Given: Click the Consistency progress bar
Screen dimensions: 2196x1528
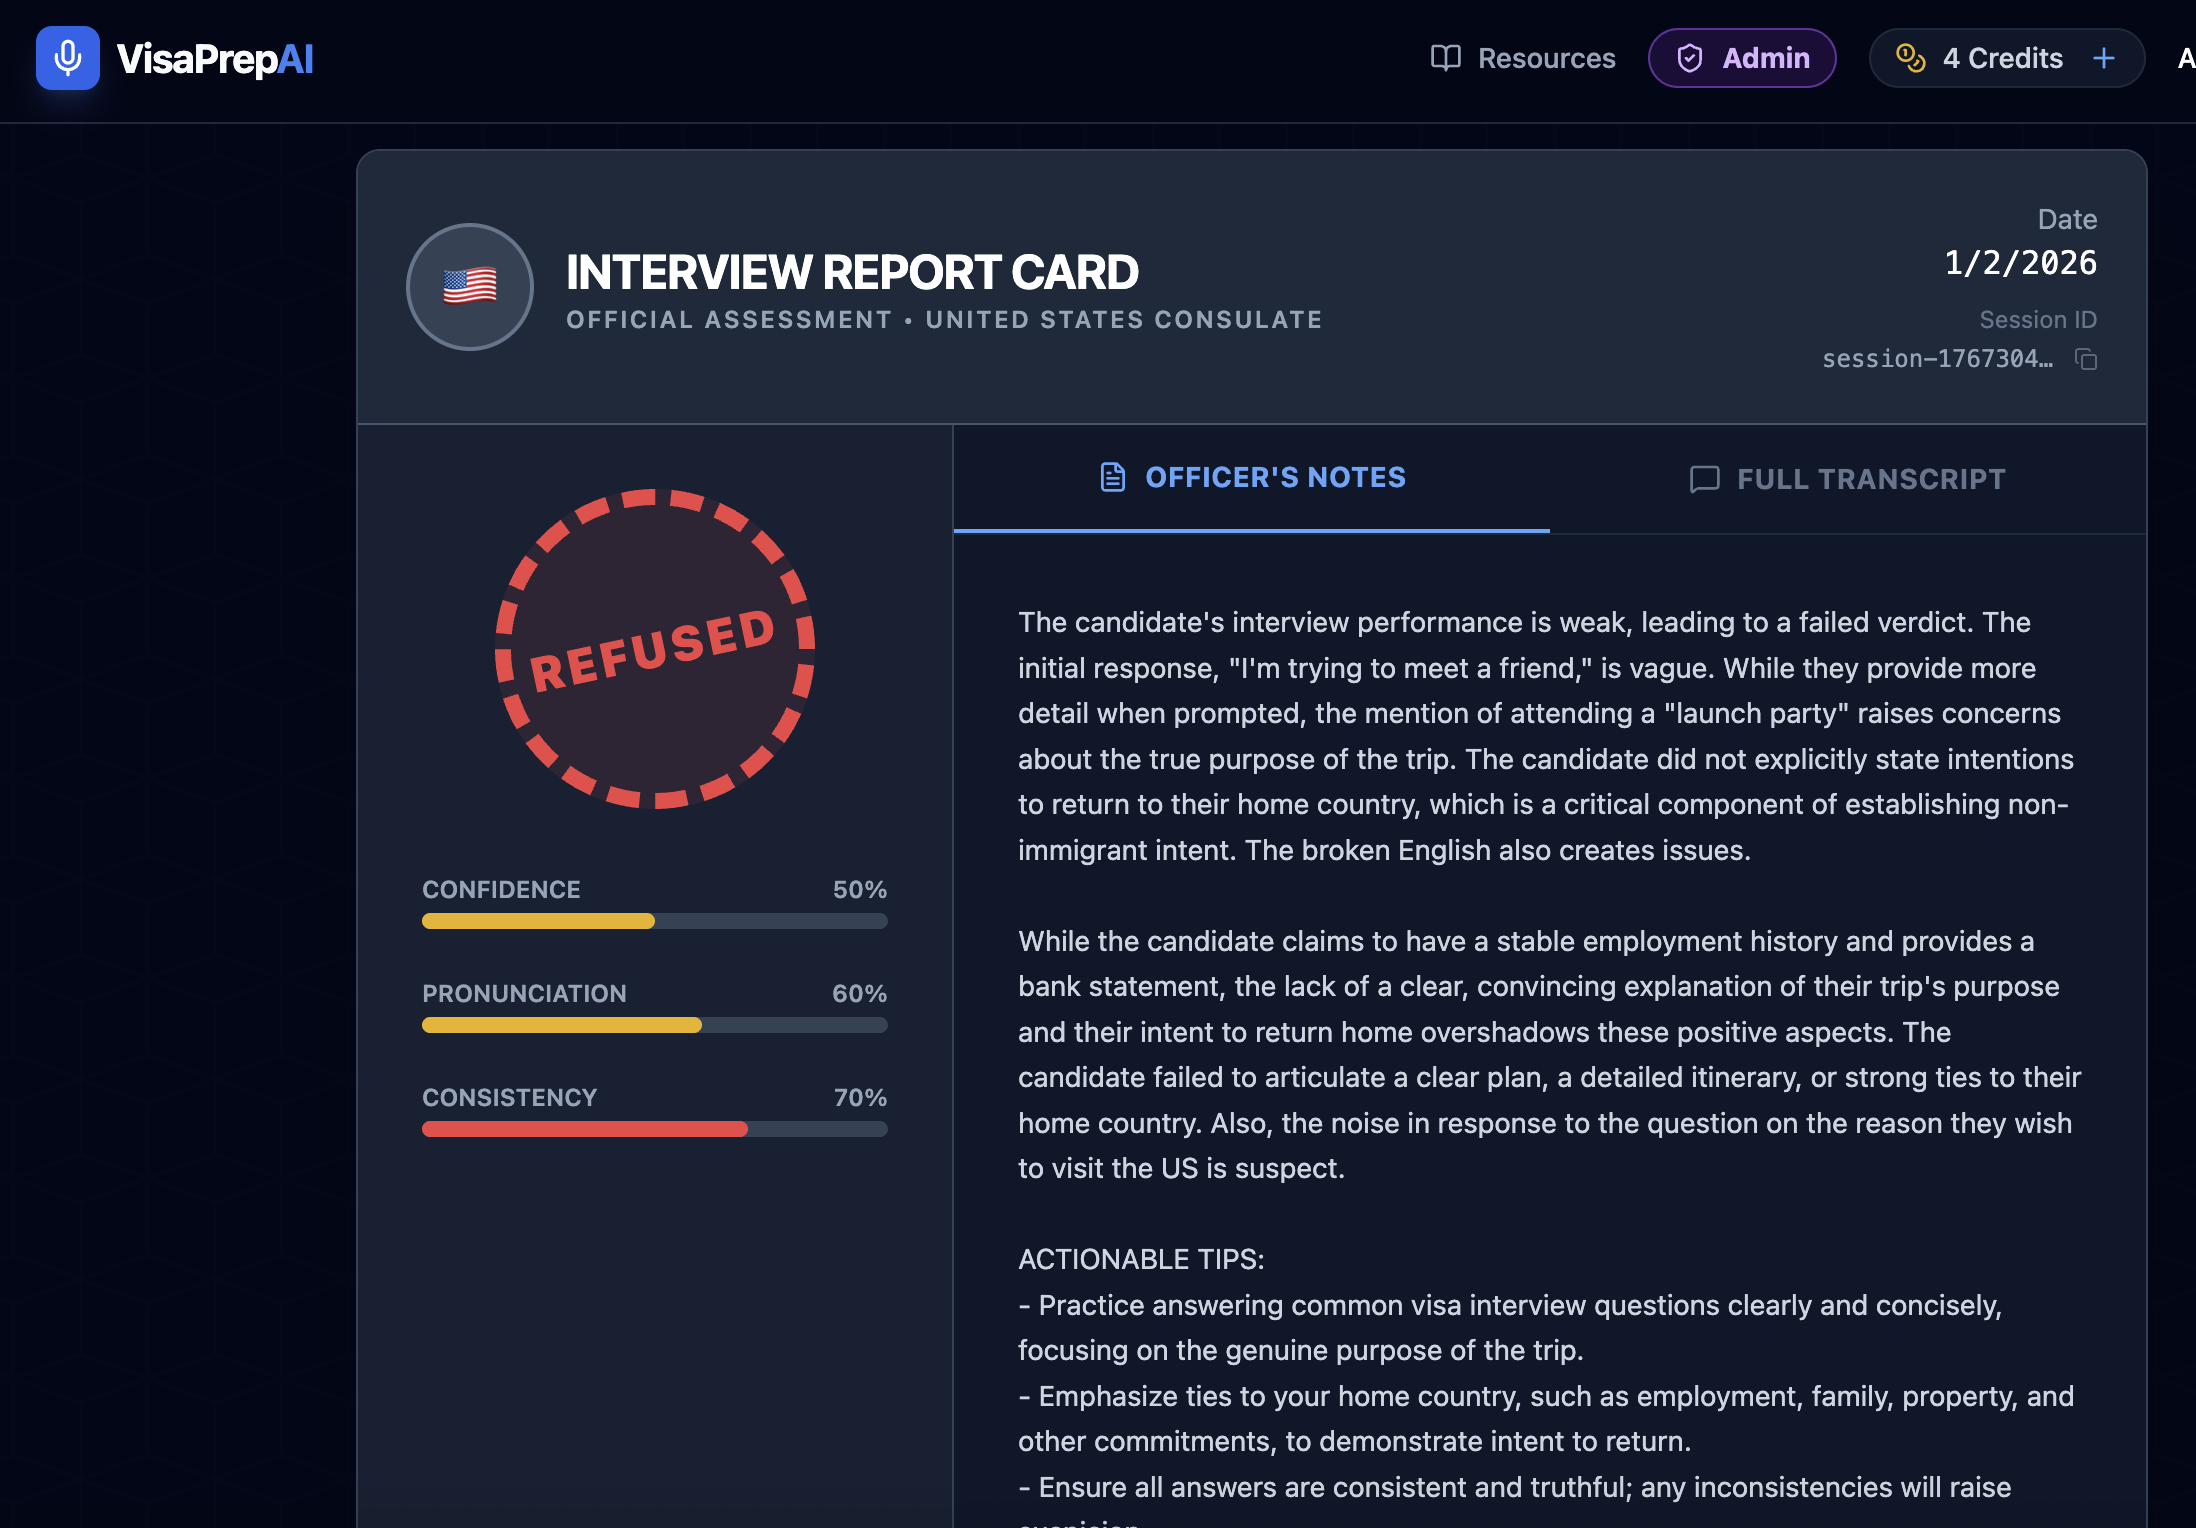Looking at the screenshot, I should tap(654, 1129).
